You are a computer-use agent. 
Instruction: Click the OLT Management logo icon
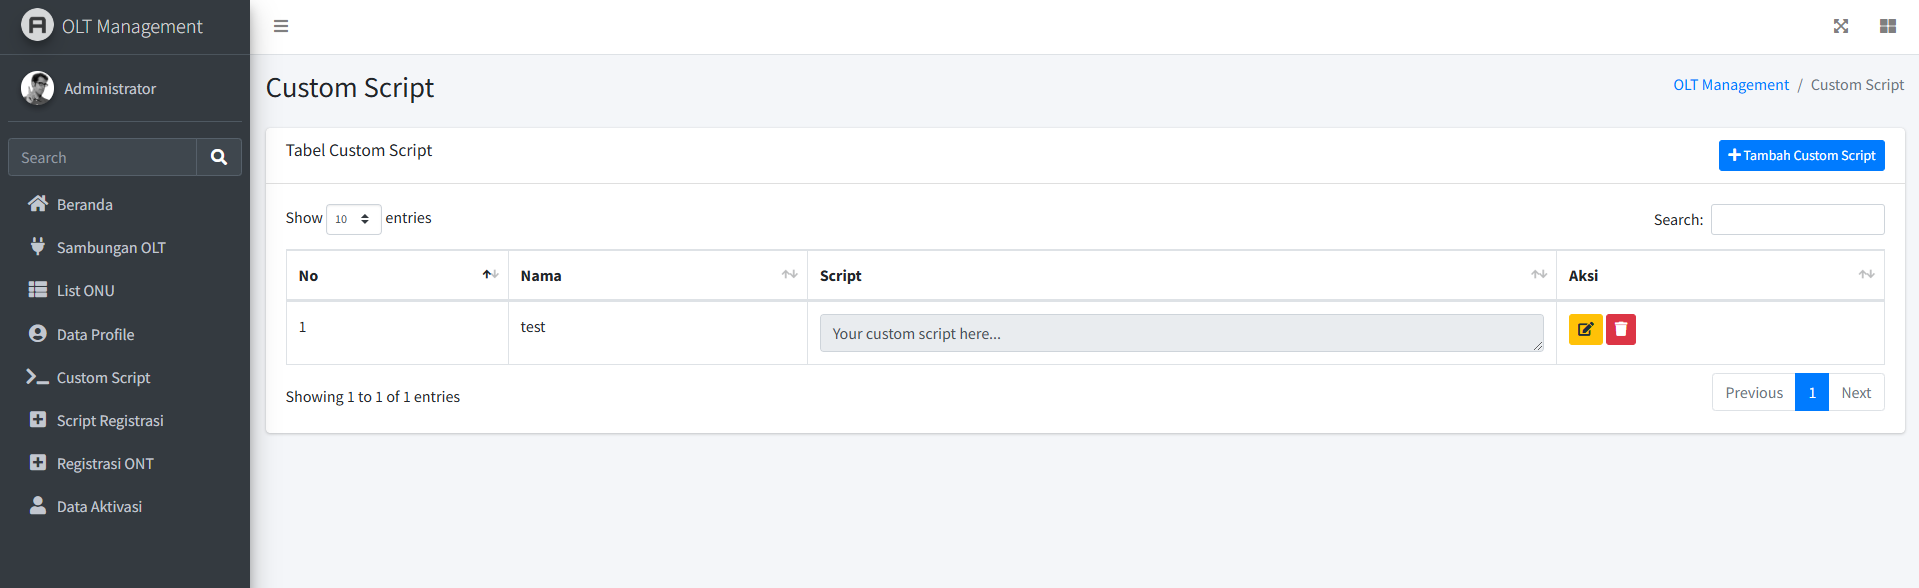tap(37, 25)
